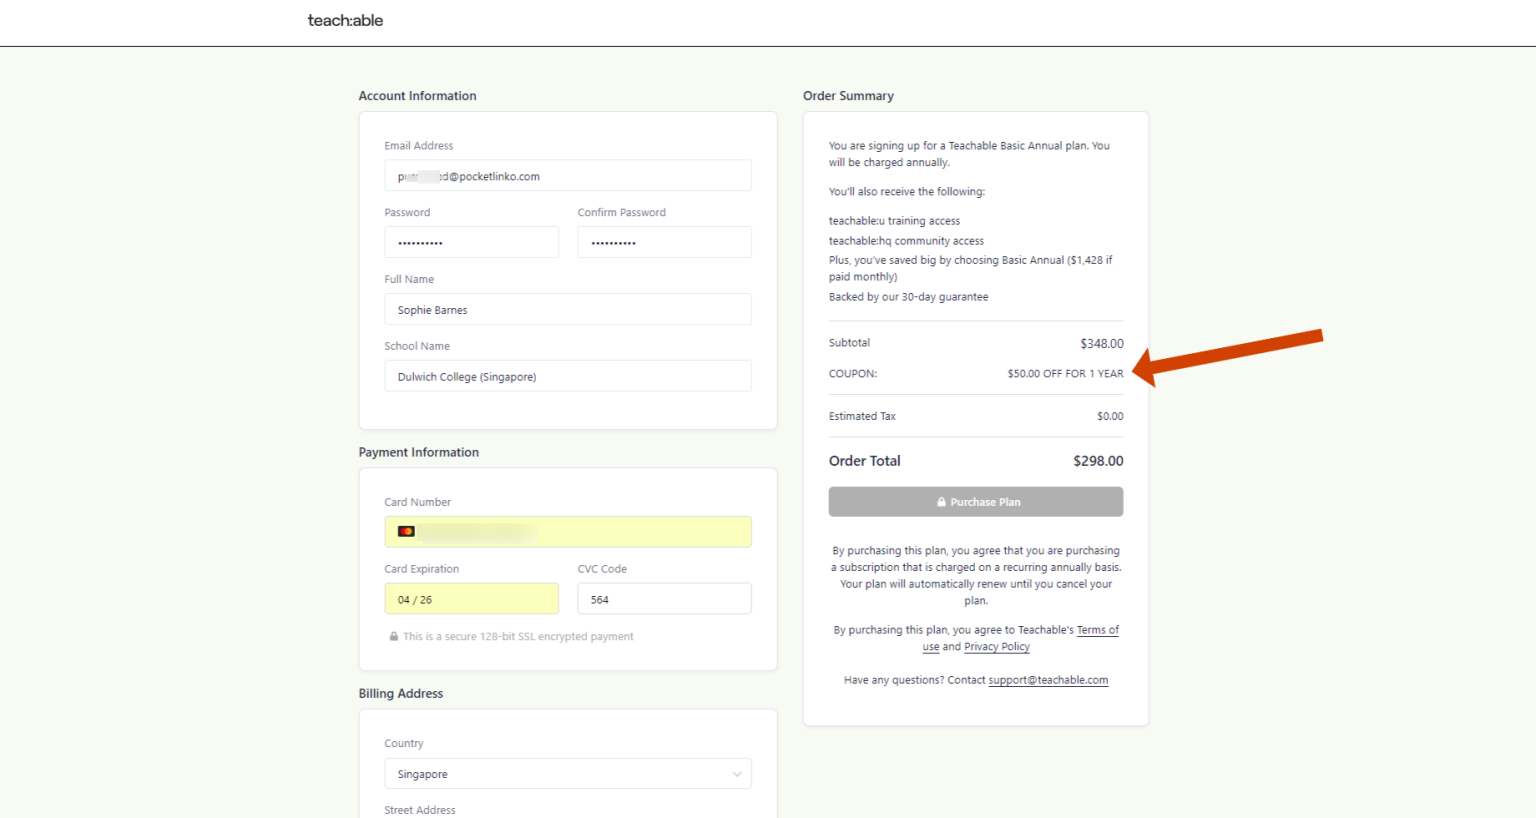This screenshot has width=1536, height=818.
Task: Click the Card Number input
Action: [568, 532]
